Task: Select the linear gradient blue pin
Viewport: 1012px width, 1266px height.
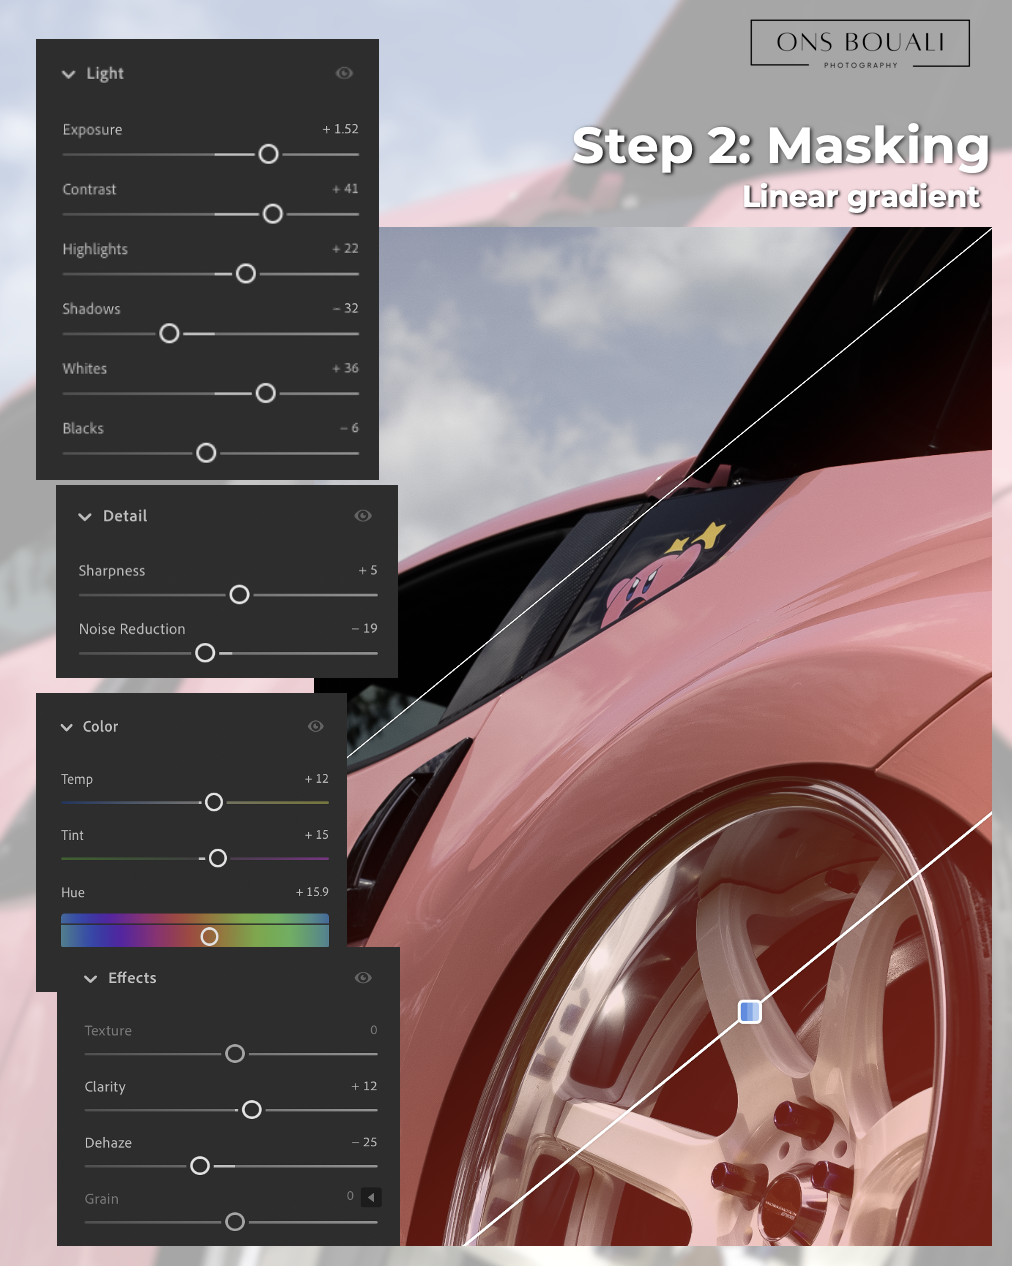Action: tap(750, 1012)
